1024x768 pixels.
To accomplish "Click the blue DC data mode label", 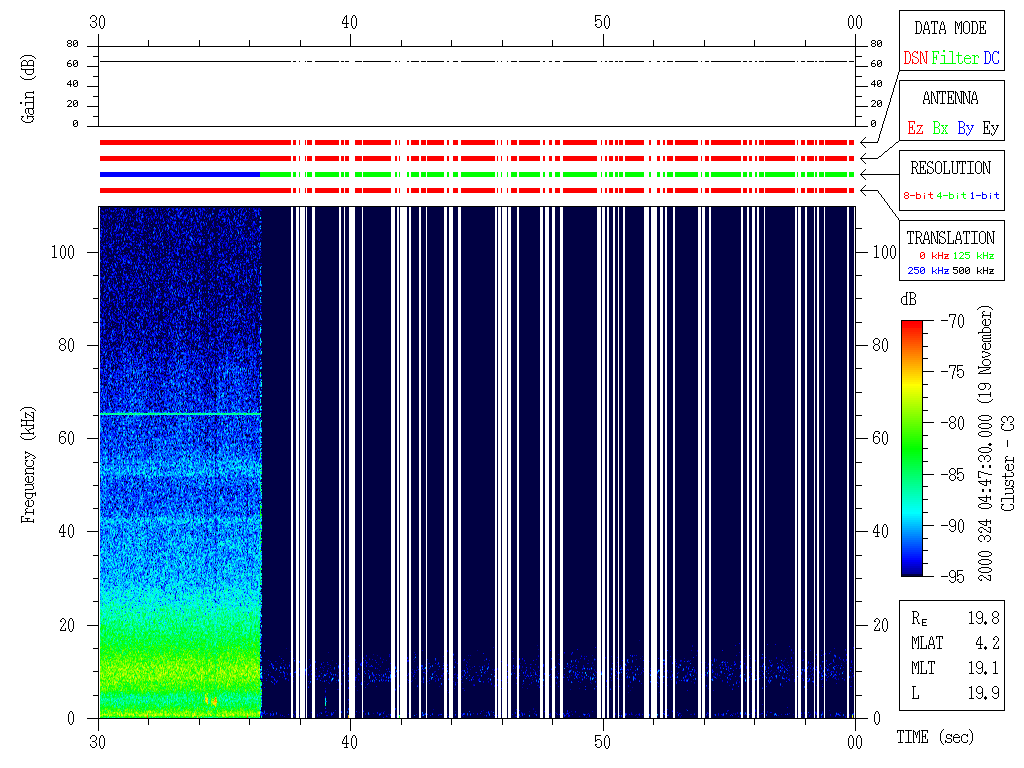I will click(x=991, y=59).
